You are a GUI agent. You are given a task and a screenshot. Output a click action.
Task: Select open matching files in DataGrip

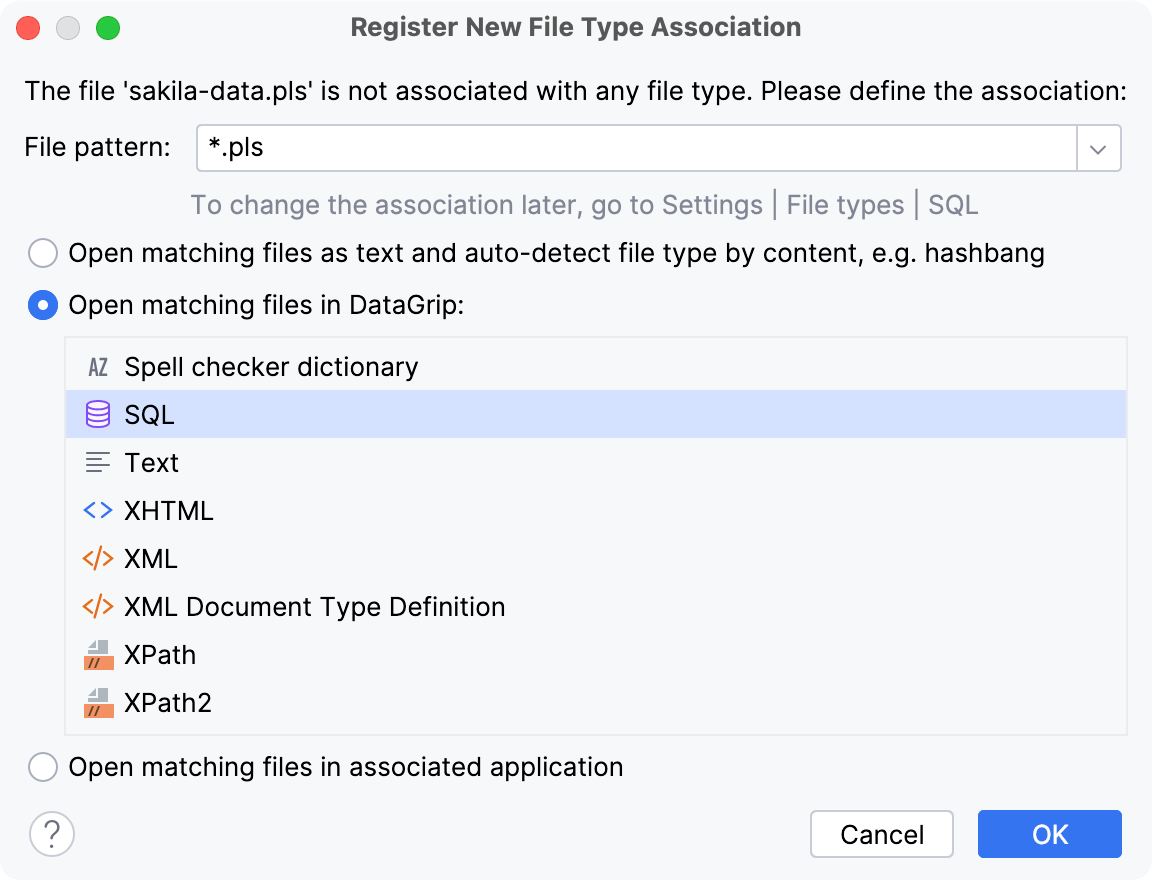click(x=43, y=305)
